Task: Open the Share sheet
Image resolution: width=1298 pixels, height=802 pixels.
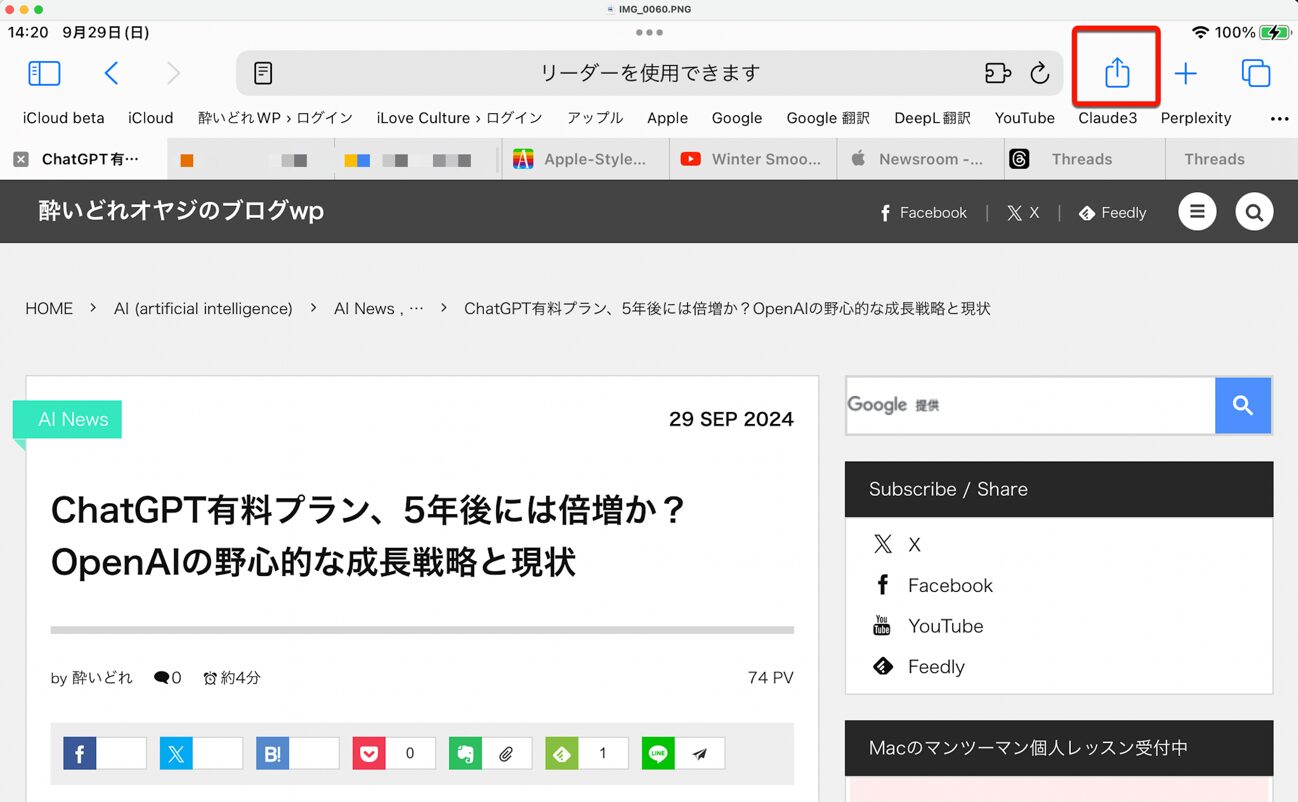Action: tap(1117, 72)
